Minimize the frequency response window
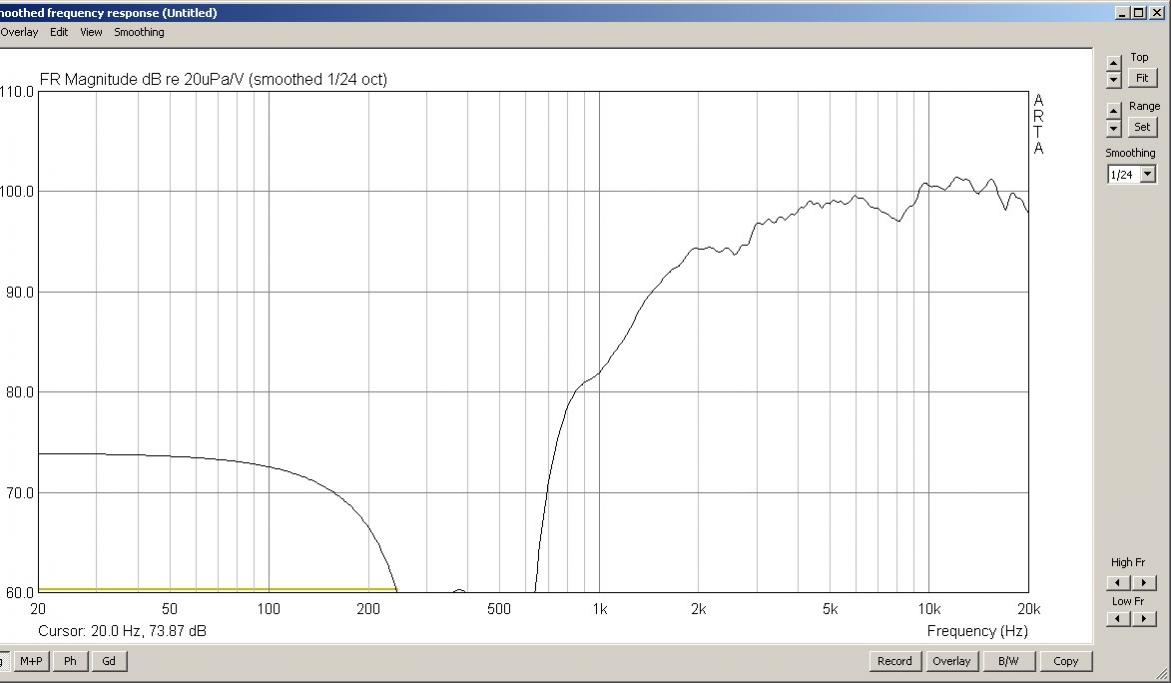 [1122, 13]
